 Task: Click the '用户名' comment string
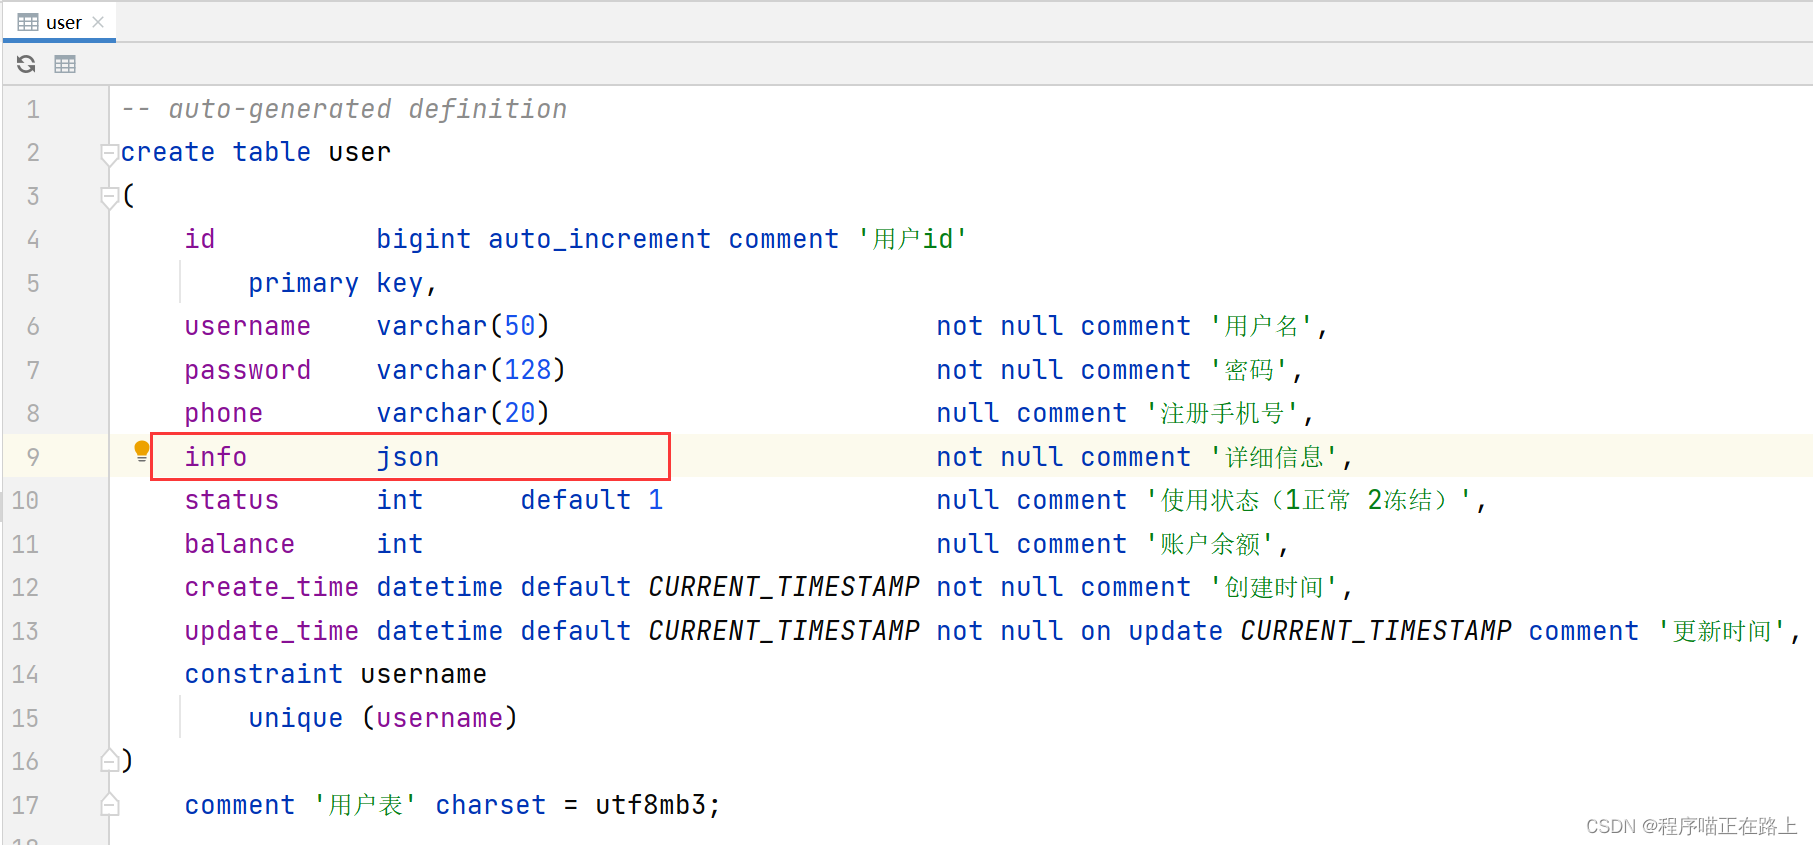coord(1262,326)
